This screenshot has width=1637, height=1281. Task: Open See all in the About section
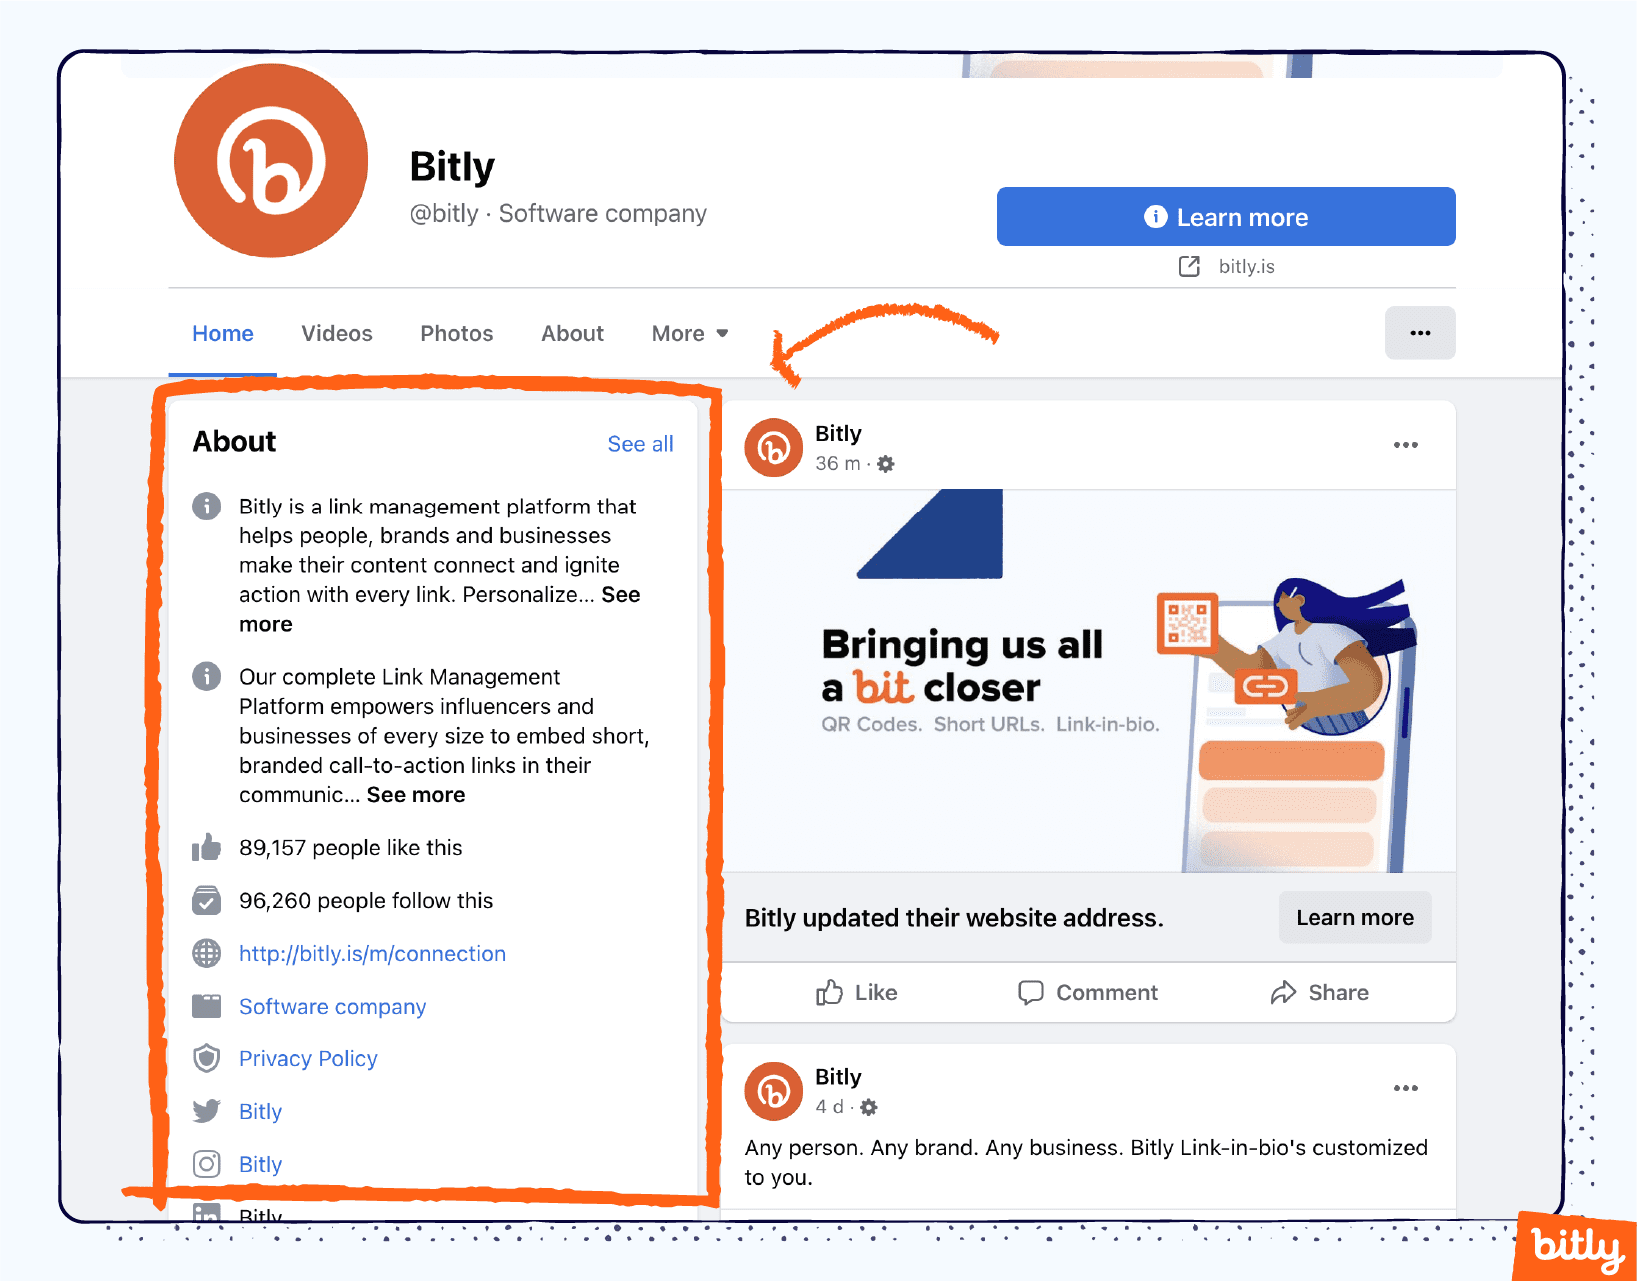640,443
